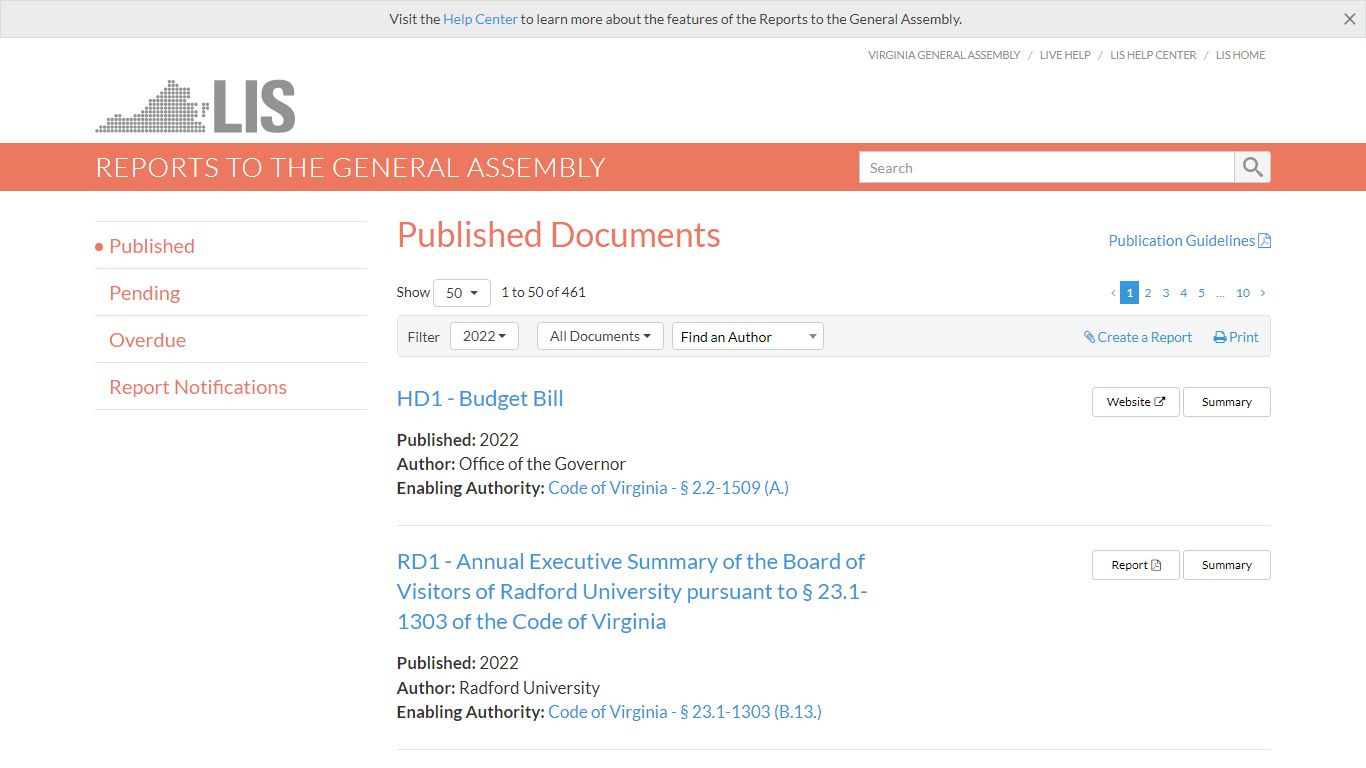Dismiss the Help Center banner with X

pyautogui.click(x=1349, y=19)
